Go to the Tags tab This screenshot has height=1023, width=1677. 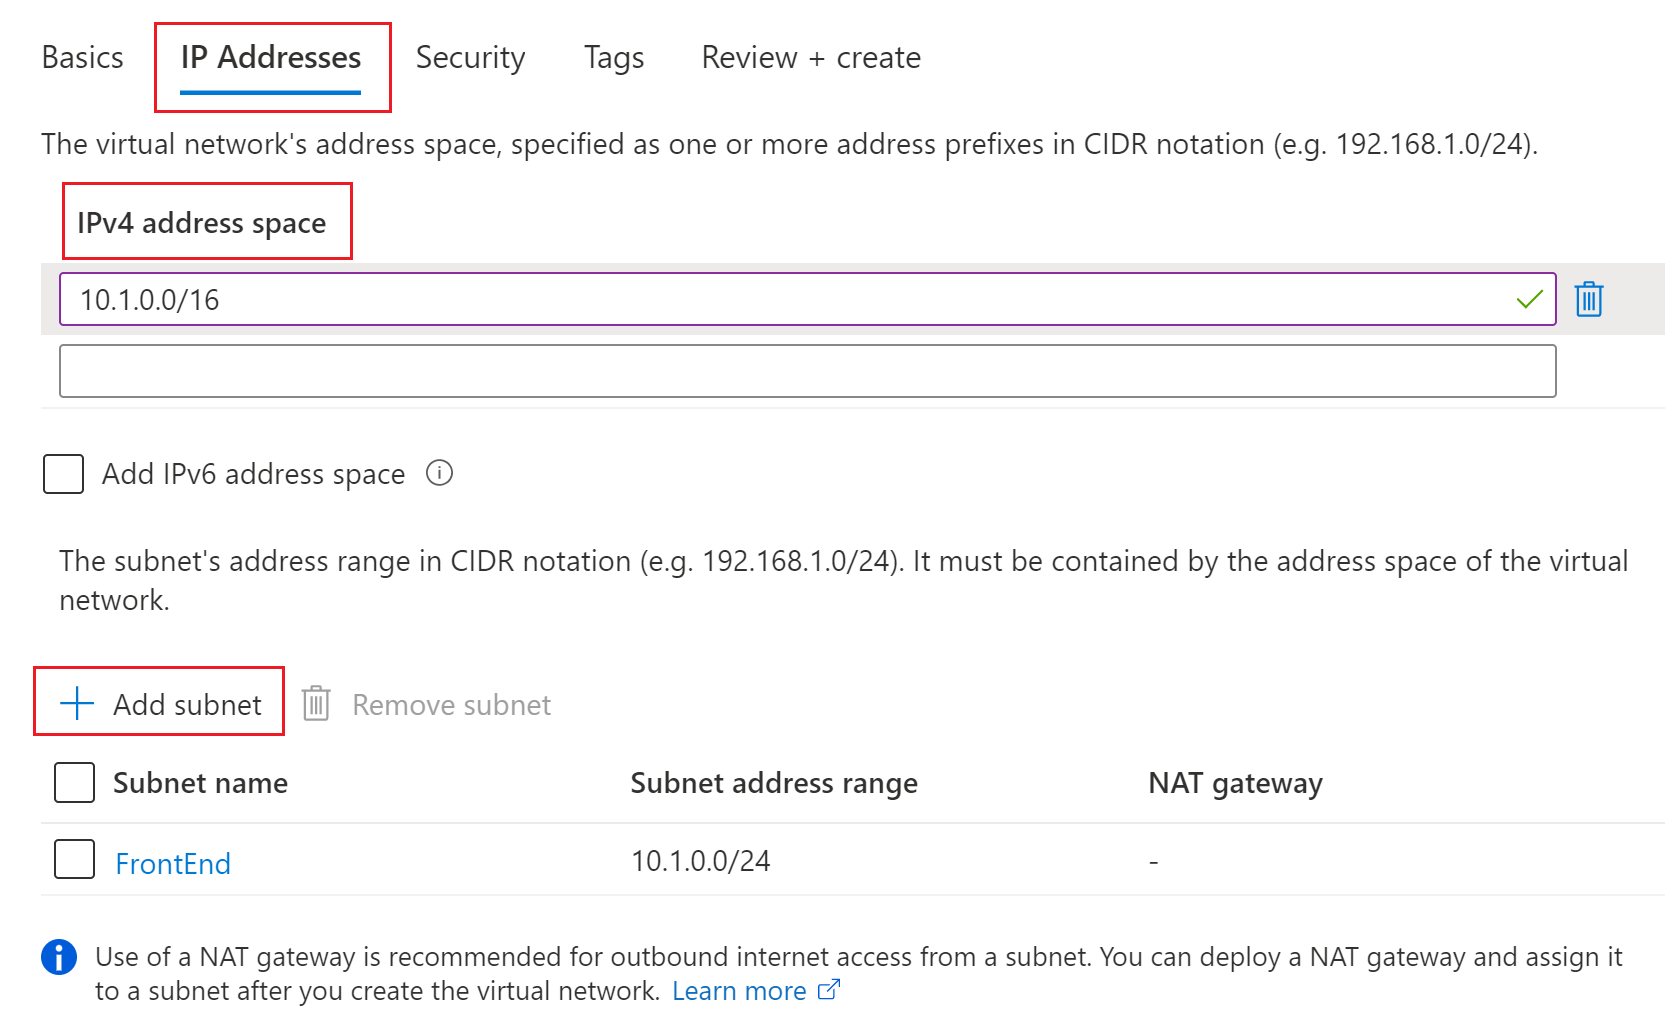614,58
